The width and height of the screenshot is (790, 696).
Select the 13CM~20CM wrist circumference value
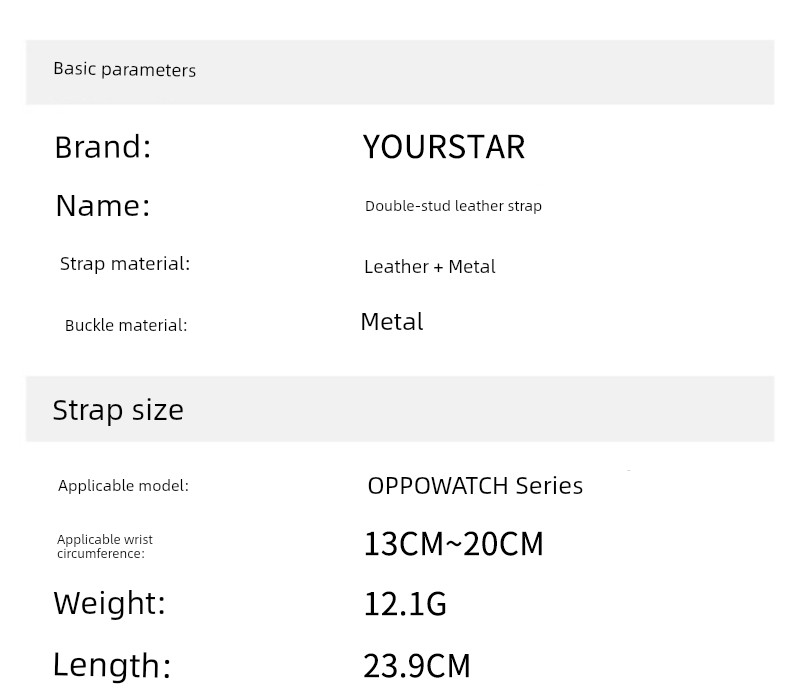click(453, 544)
